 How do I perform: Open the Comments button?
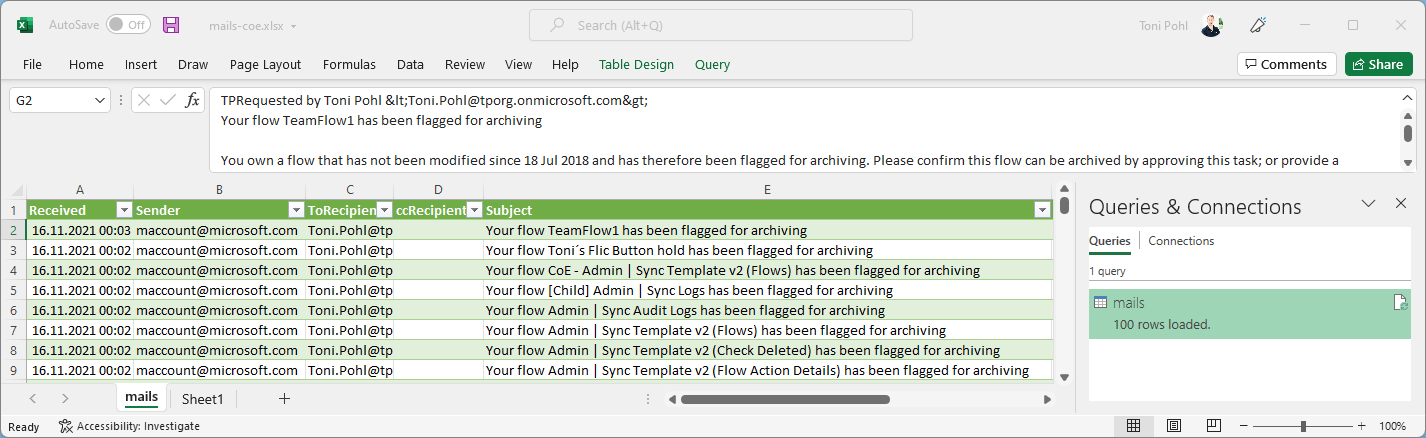point(1286,64)
